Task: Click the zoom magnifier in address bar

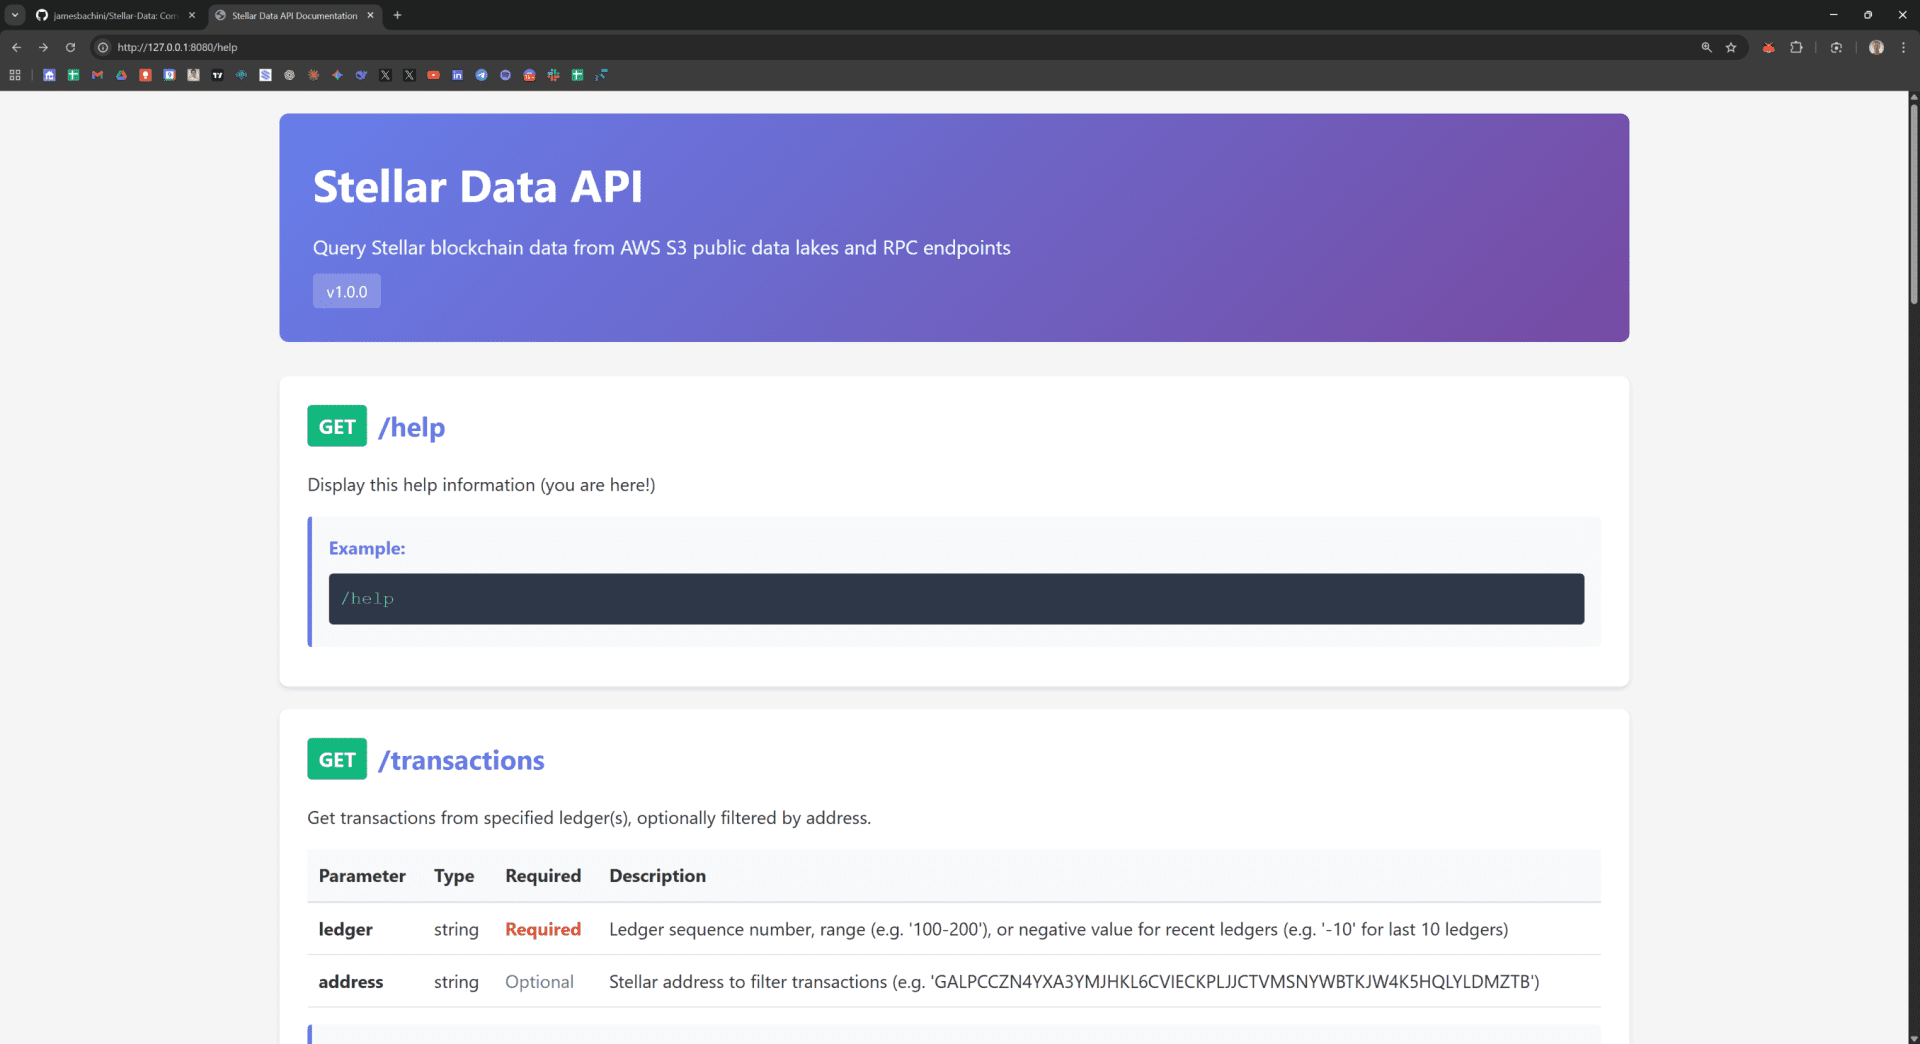Action: point(1706,47)
